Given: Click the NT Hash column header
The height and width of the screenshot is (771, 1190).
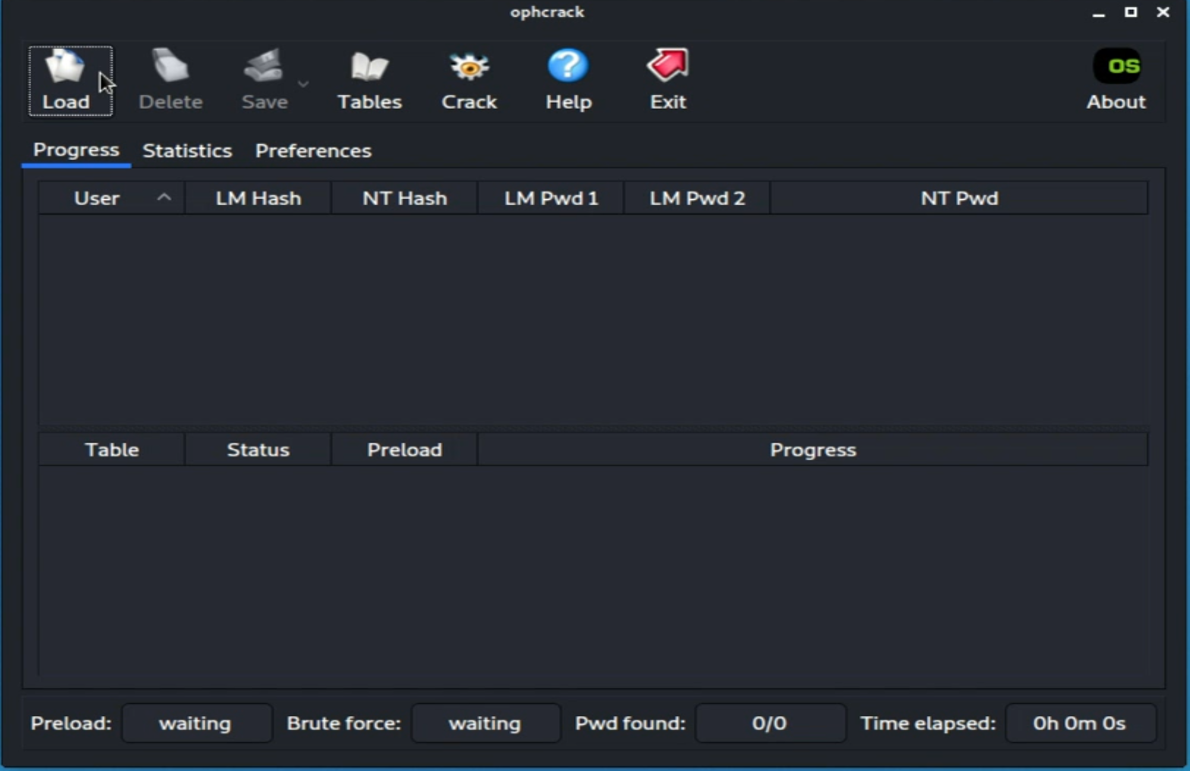Looking at the screenshot, I should [405, 198].
